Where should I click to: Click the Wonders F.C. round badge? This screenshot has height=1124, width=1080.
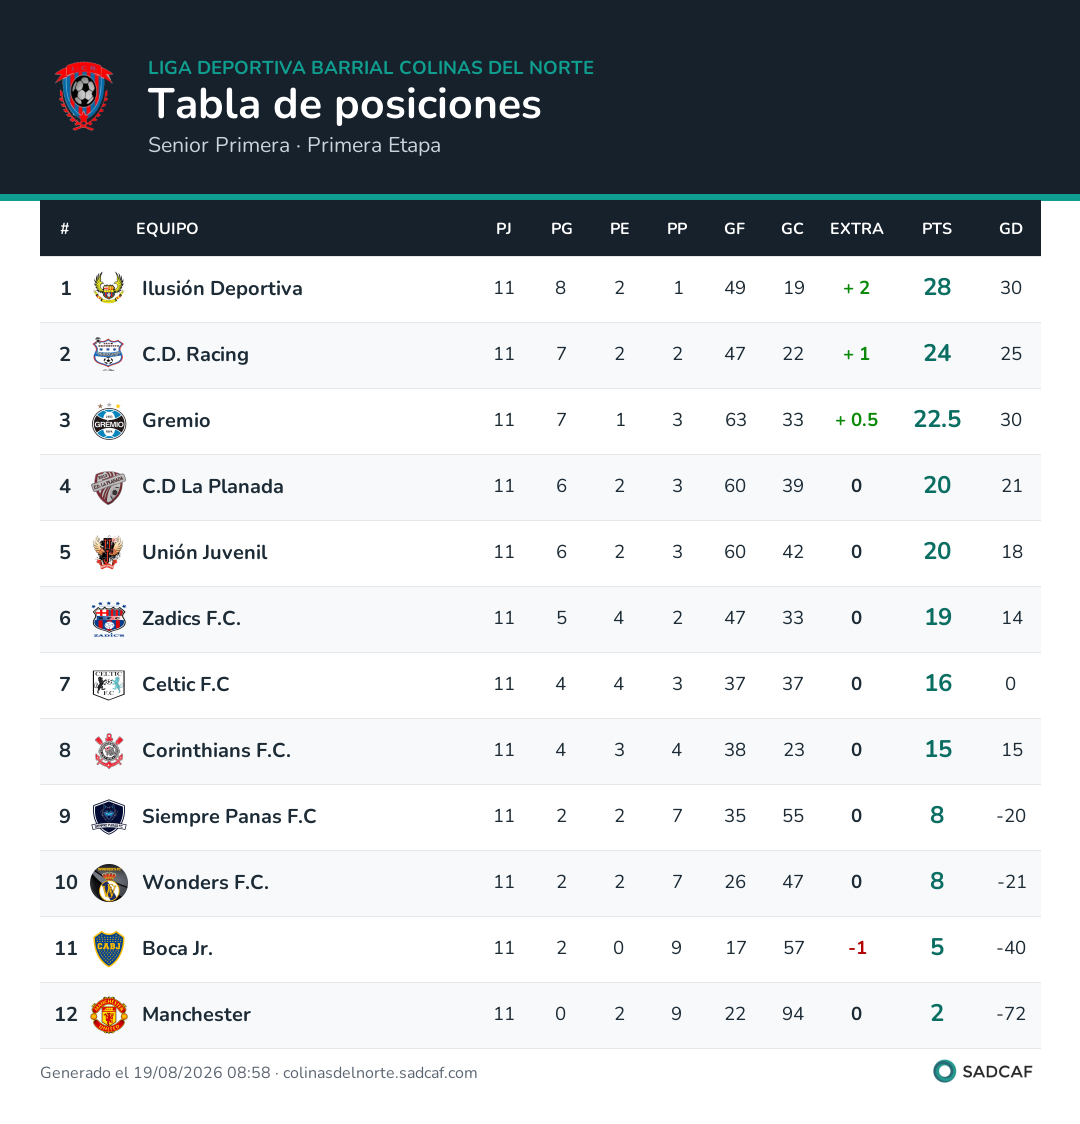tap(109, 882)
